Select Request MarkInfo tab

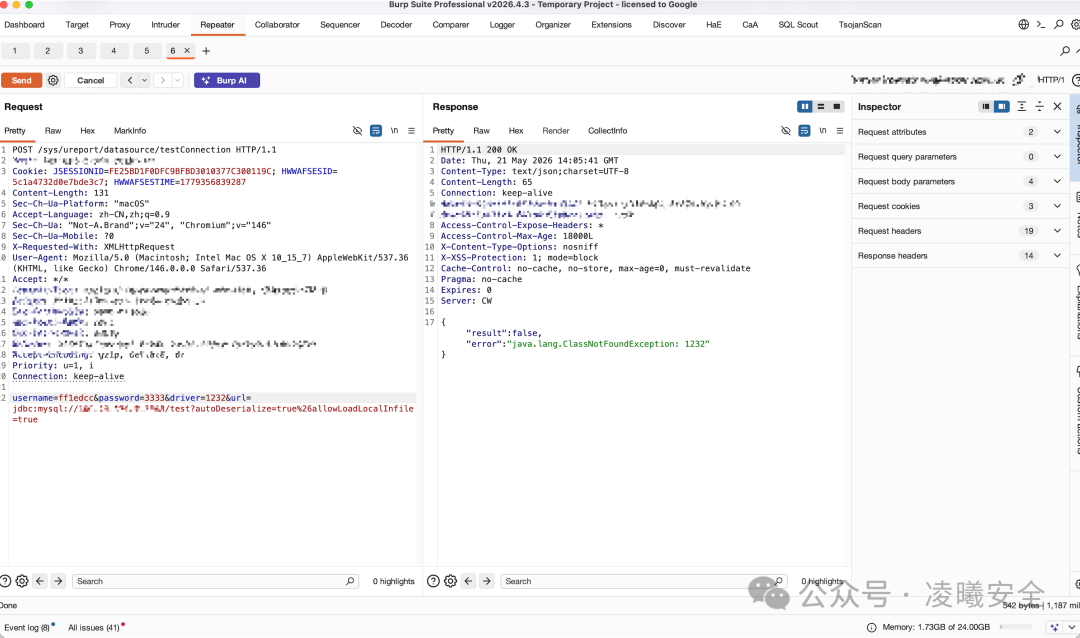click(x=130, y=130)
